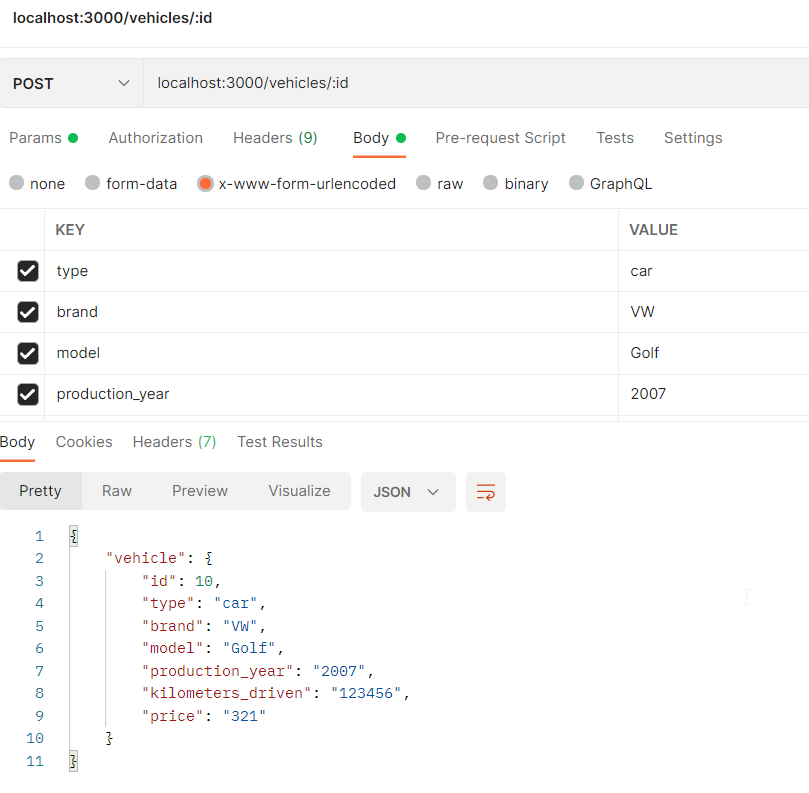Click the "type": "car" response line
Viewport: 809px width, 793px height.
point(204,604)
